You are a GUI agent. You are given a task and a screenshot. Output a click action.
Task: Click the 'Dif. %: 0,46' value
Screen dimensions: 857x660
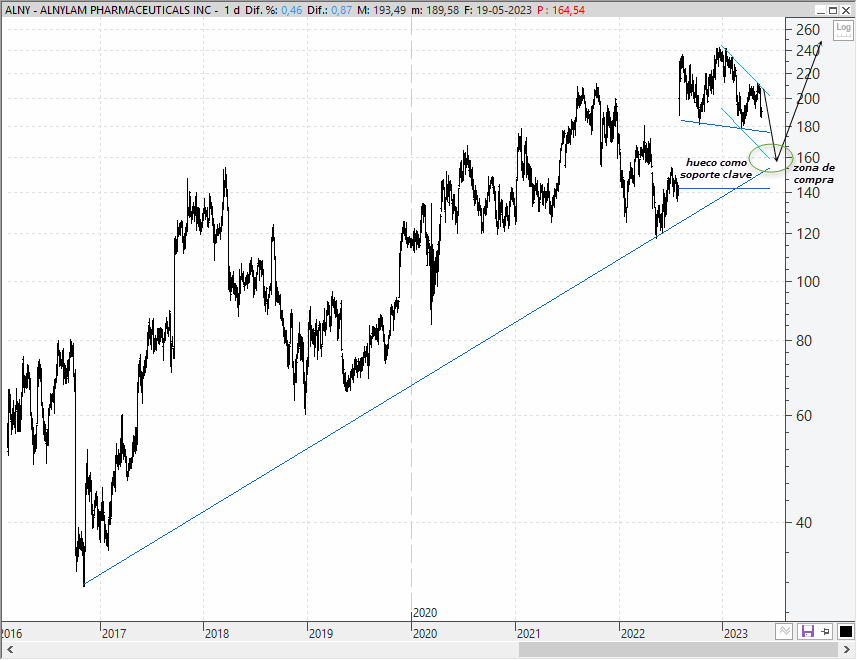point(273,10)
